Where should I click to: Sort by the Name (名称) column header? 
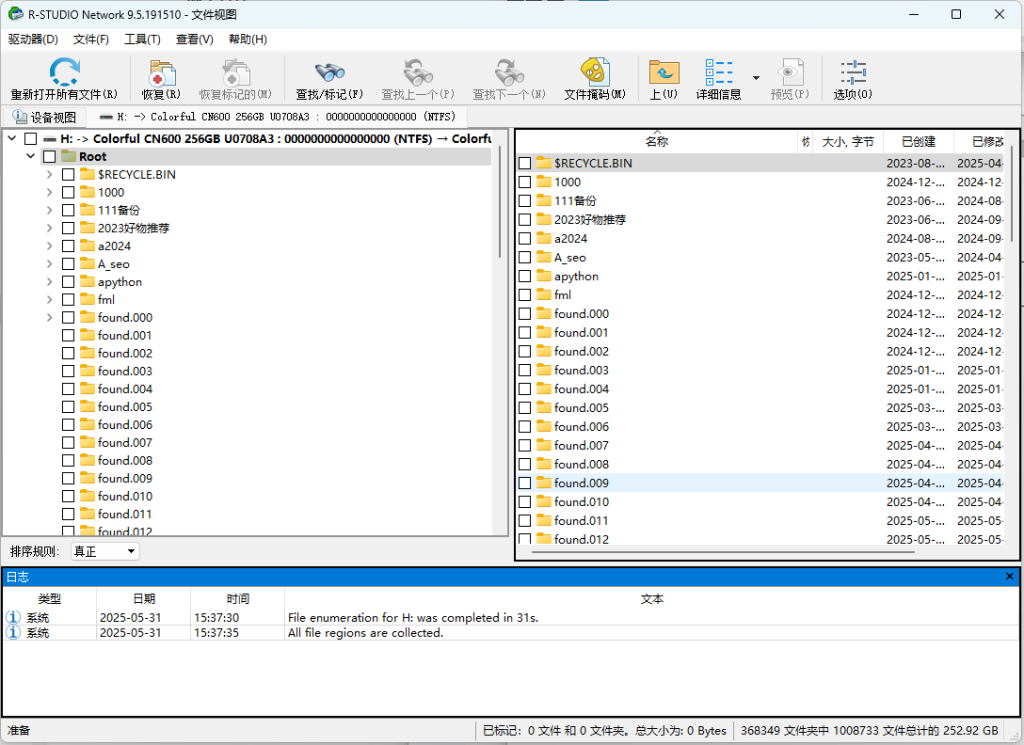coord(656,142)
